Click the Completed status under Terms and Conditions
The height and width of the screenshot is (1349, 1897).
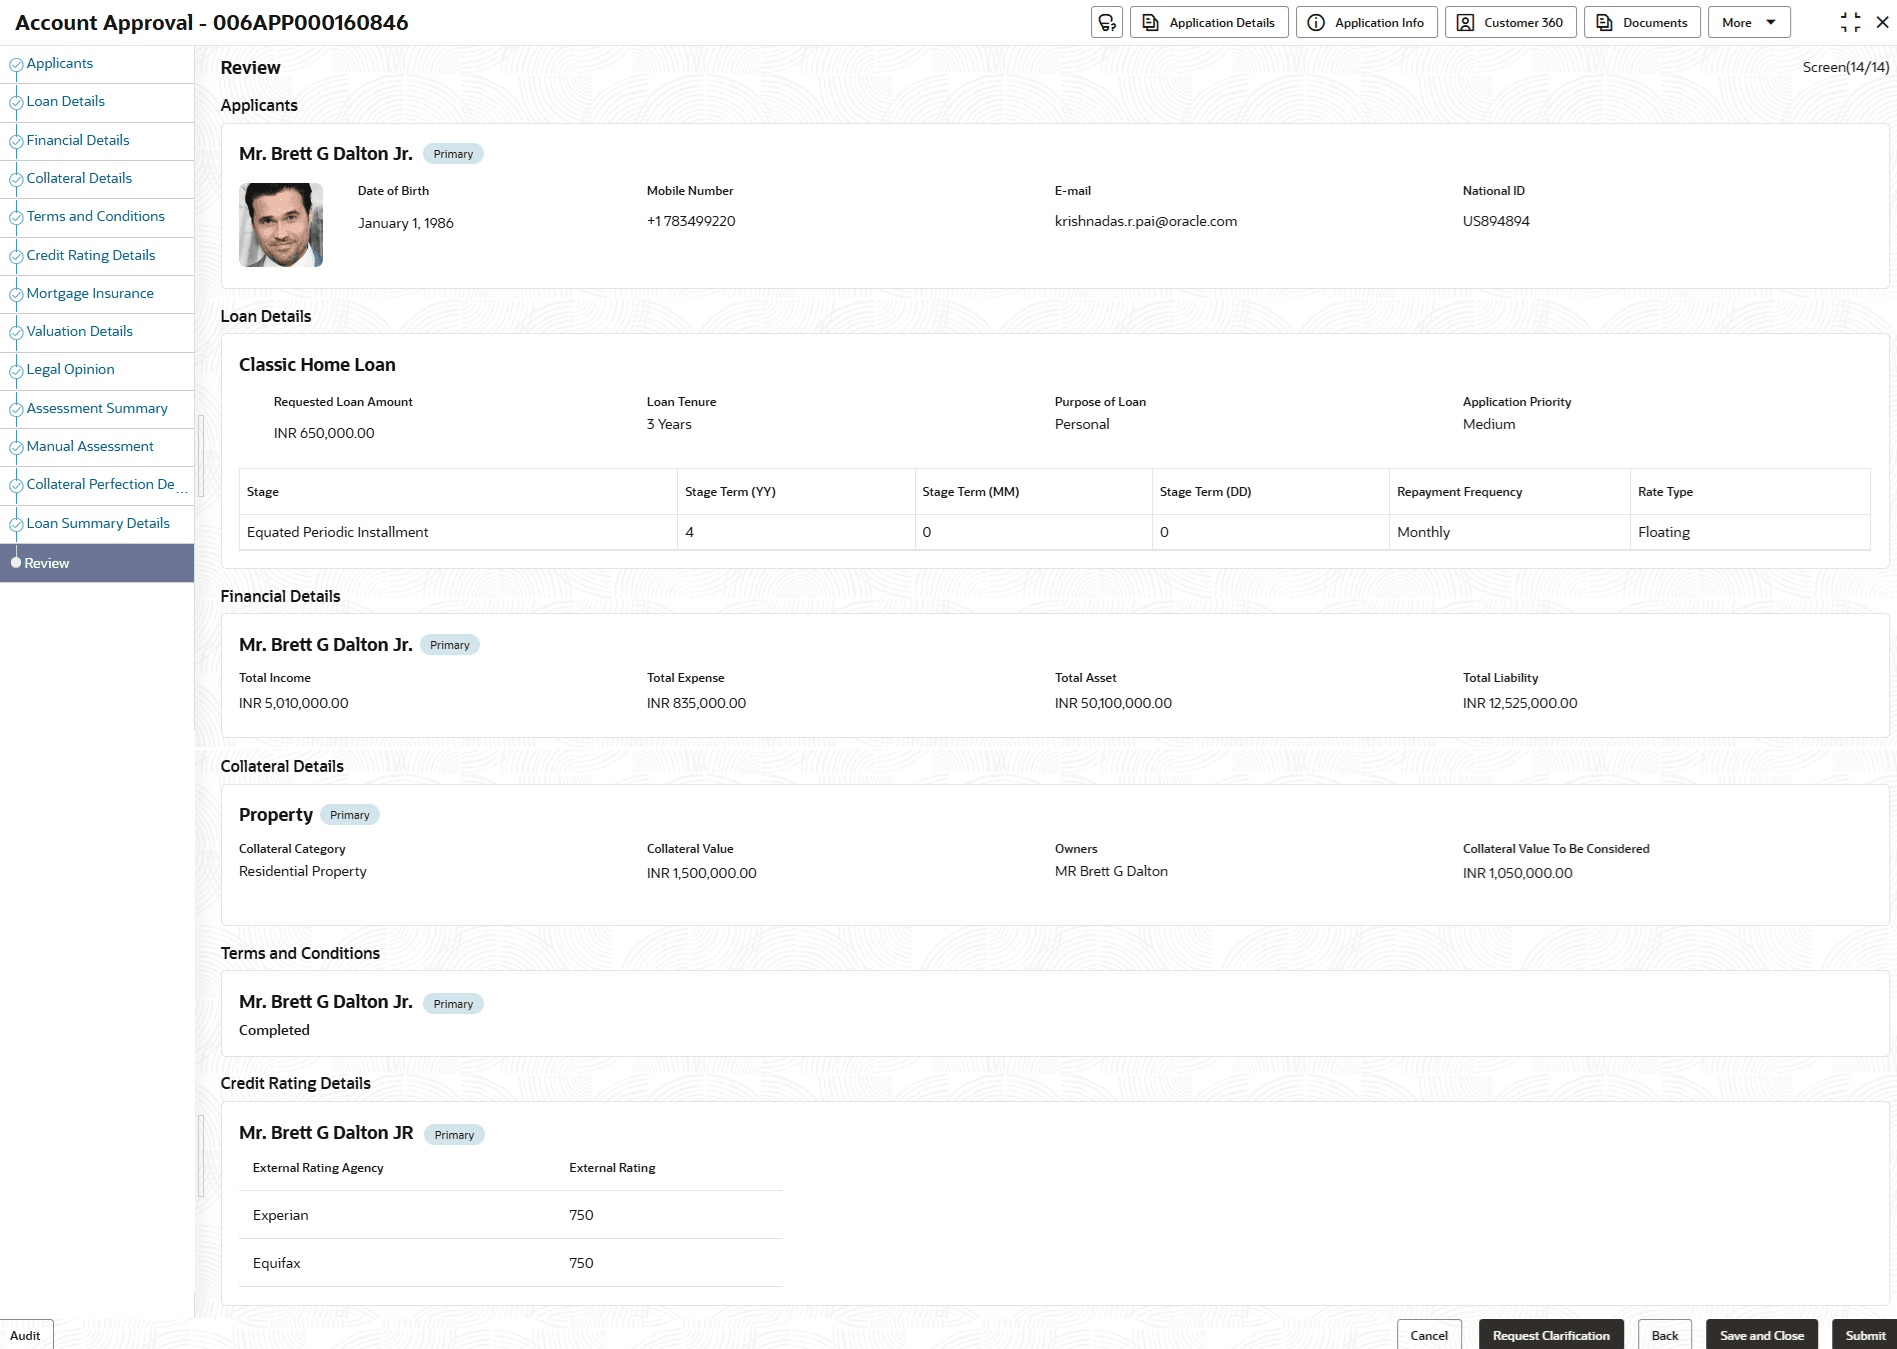pos(274,1030)
